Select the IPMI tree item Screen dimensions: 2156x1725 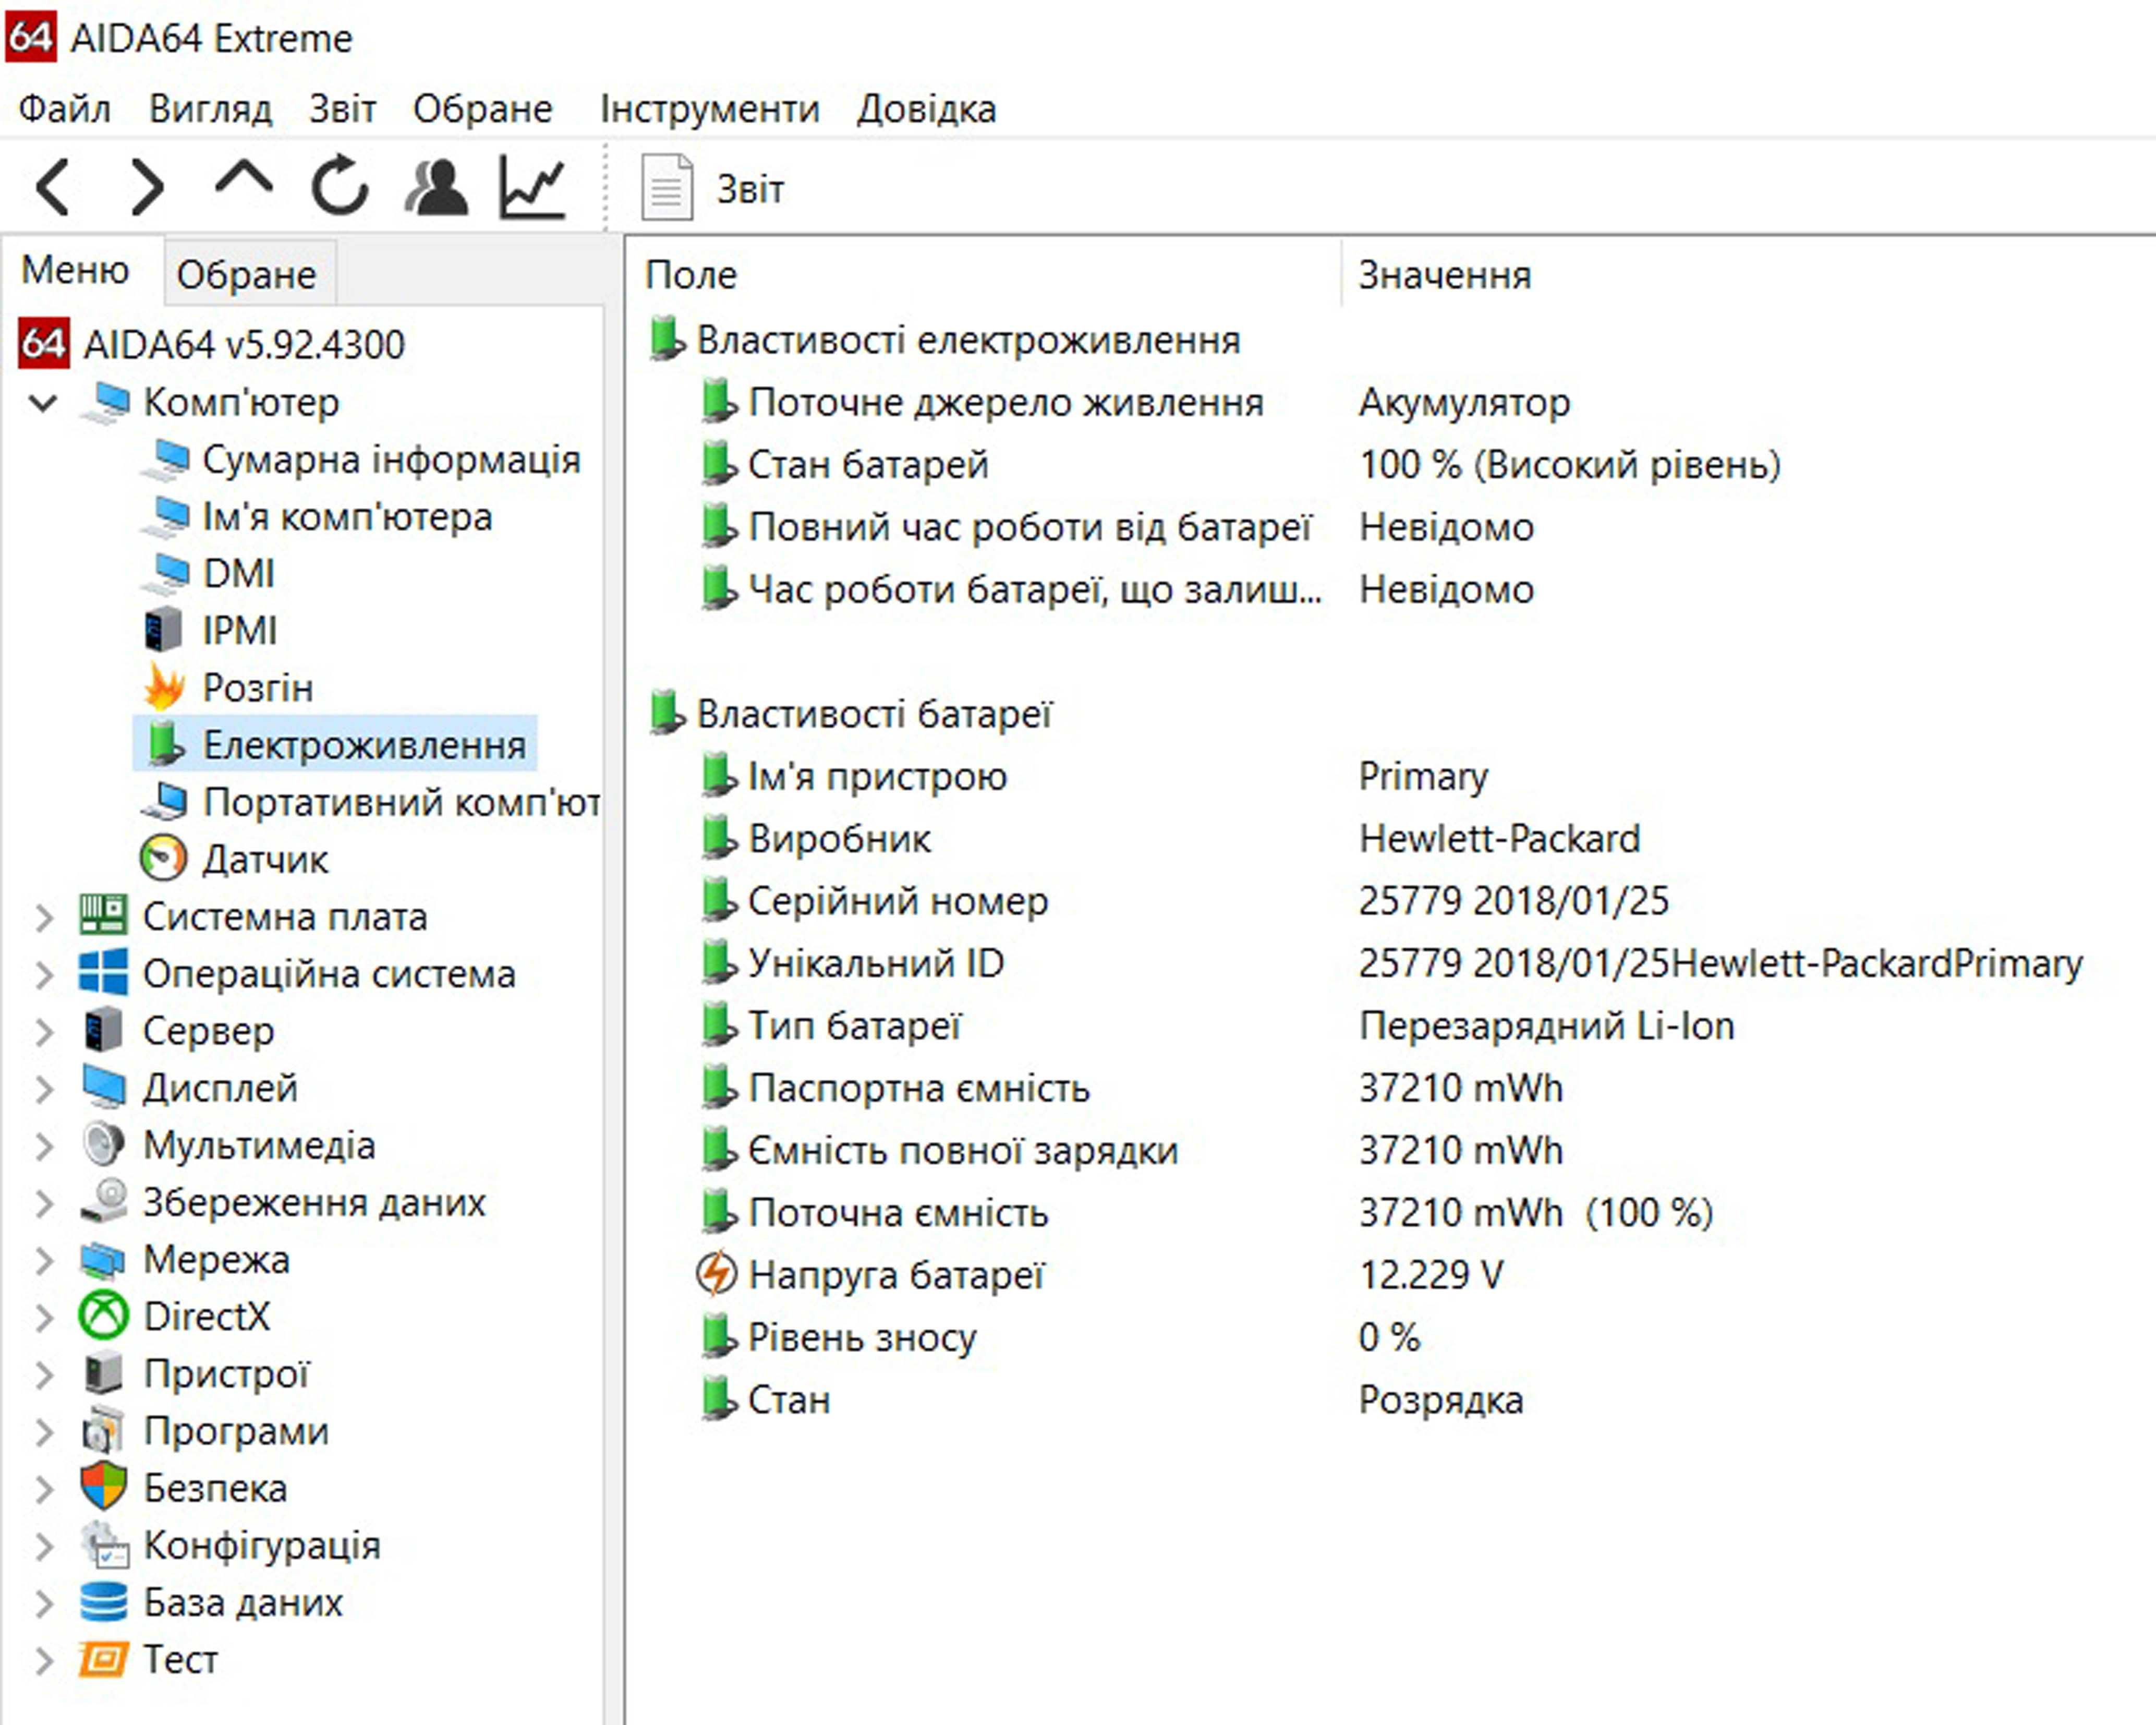click(x=239, y=631)
